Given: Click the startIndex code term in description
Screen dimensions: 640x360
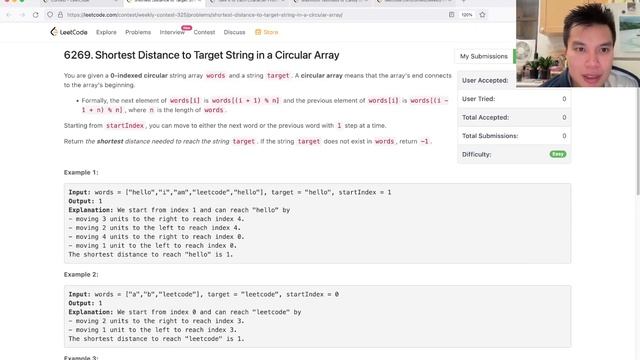Looking at the screenshot, I should point(125,126).
